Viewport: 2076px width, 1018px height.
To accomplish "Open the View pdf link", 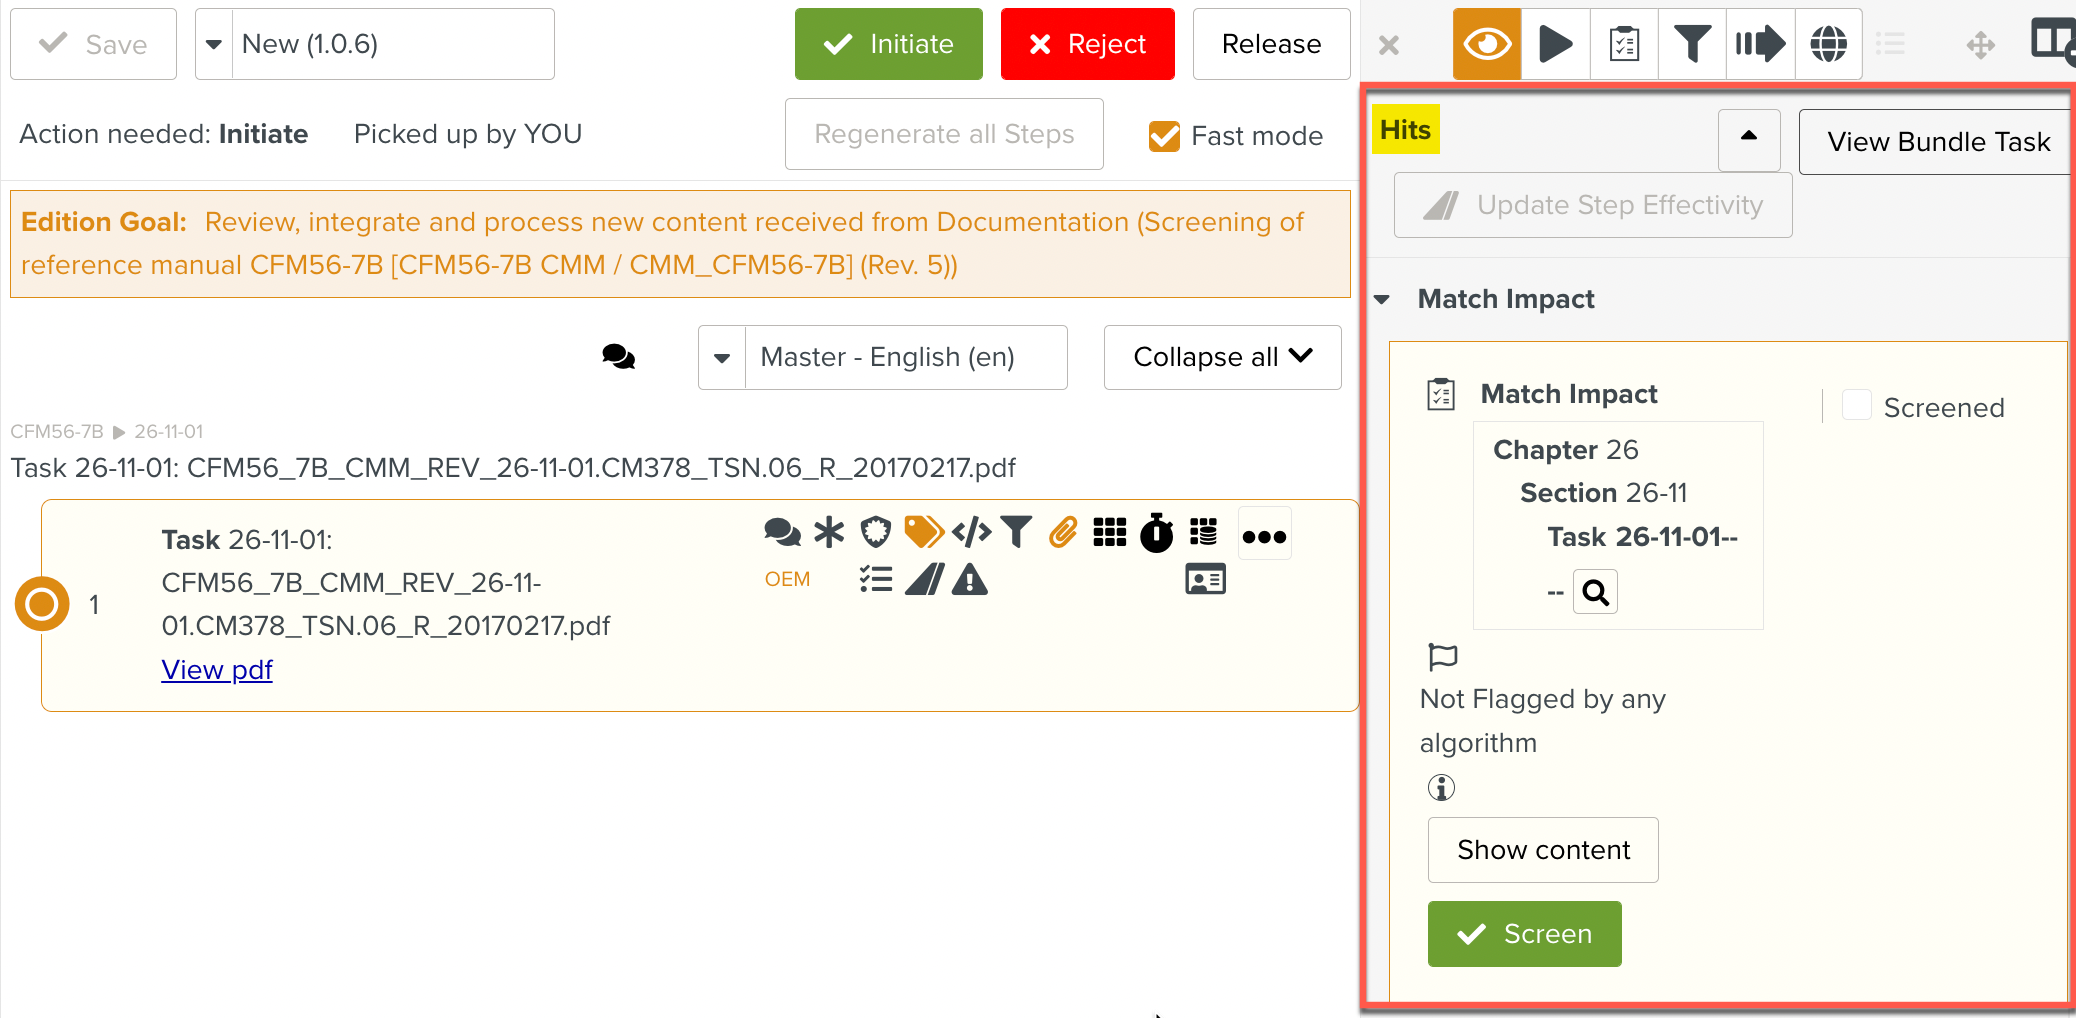I will tap(217, 670).
